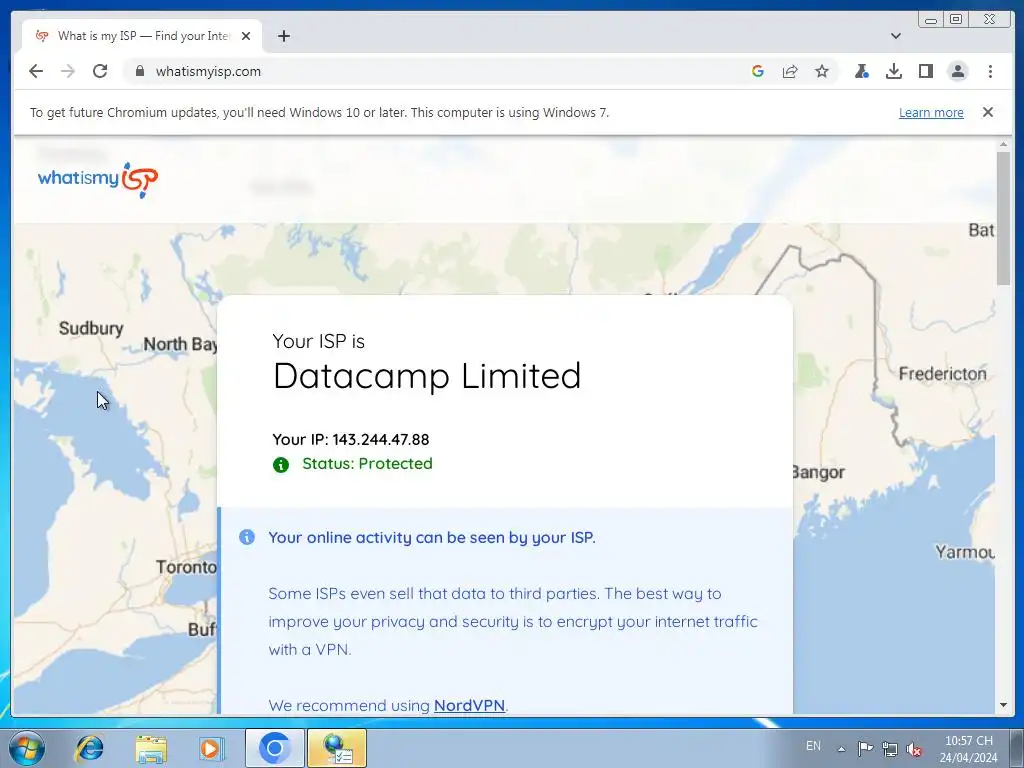View site security lock info
This screenshot has width=1024, height=768.
(x=139, y=71)
